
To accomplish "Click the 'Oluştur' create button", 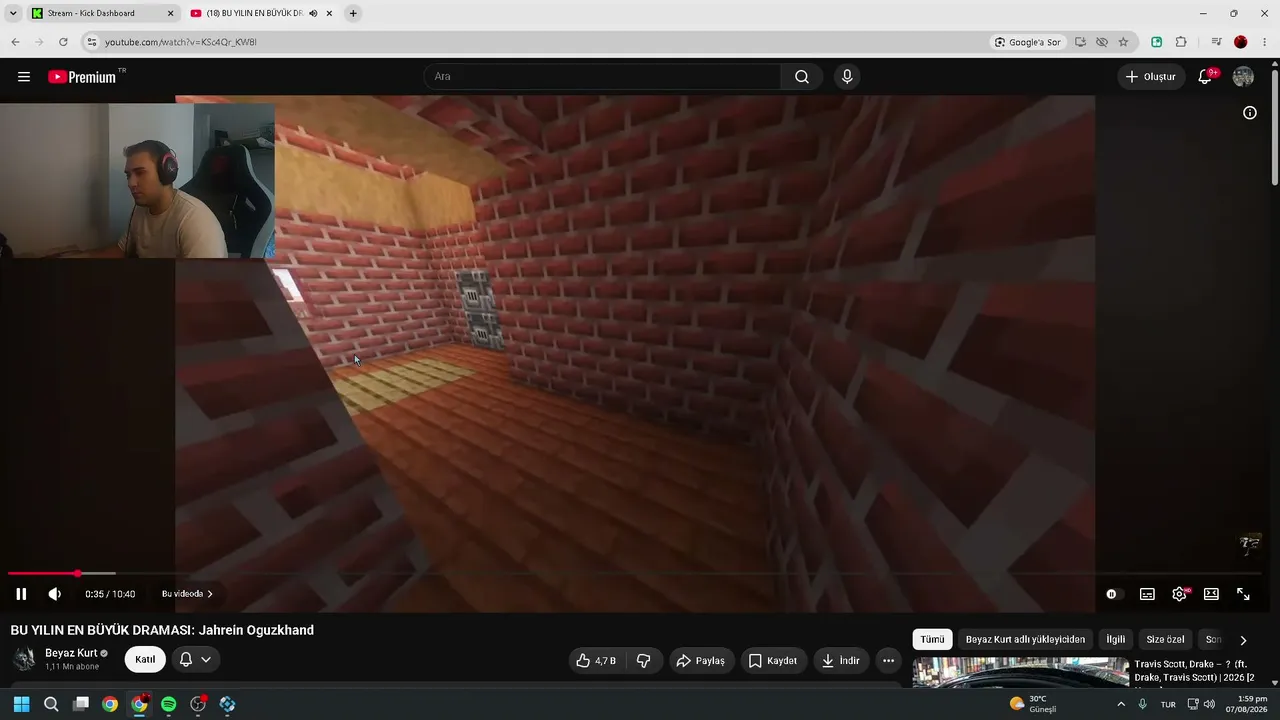I will point(1150,77).
